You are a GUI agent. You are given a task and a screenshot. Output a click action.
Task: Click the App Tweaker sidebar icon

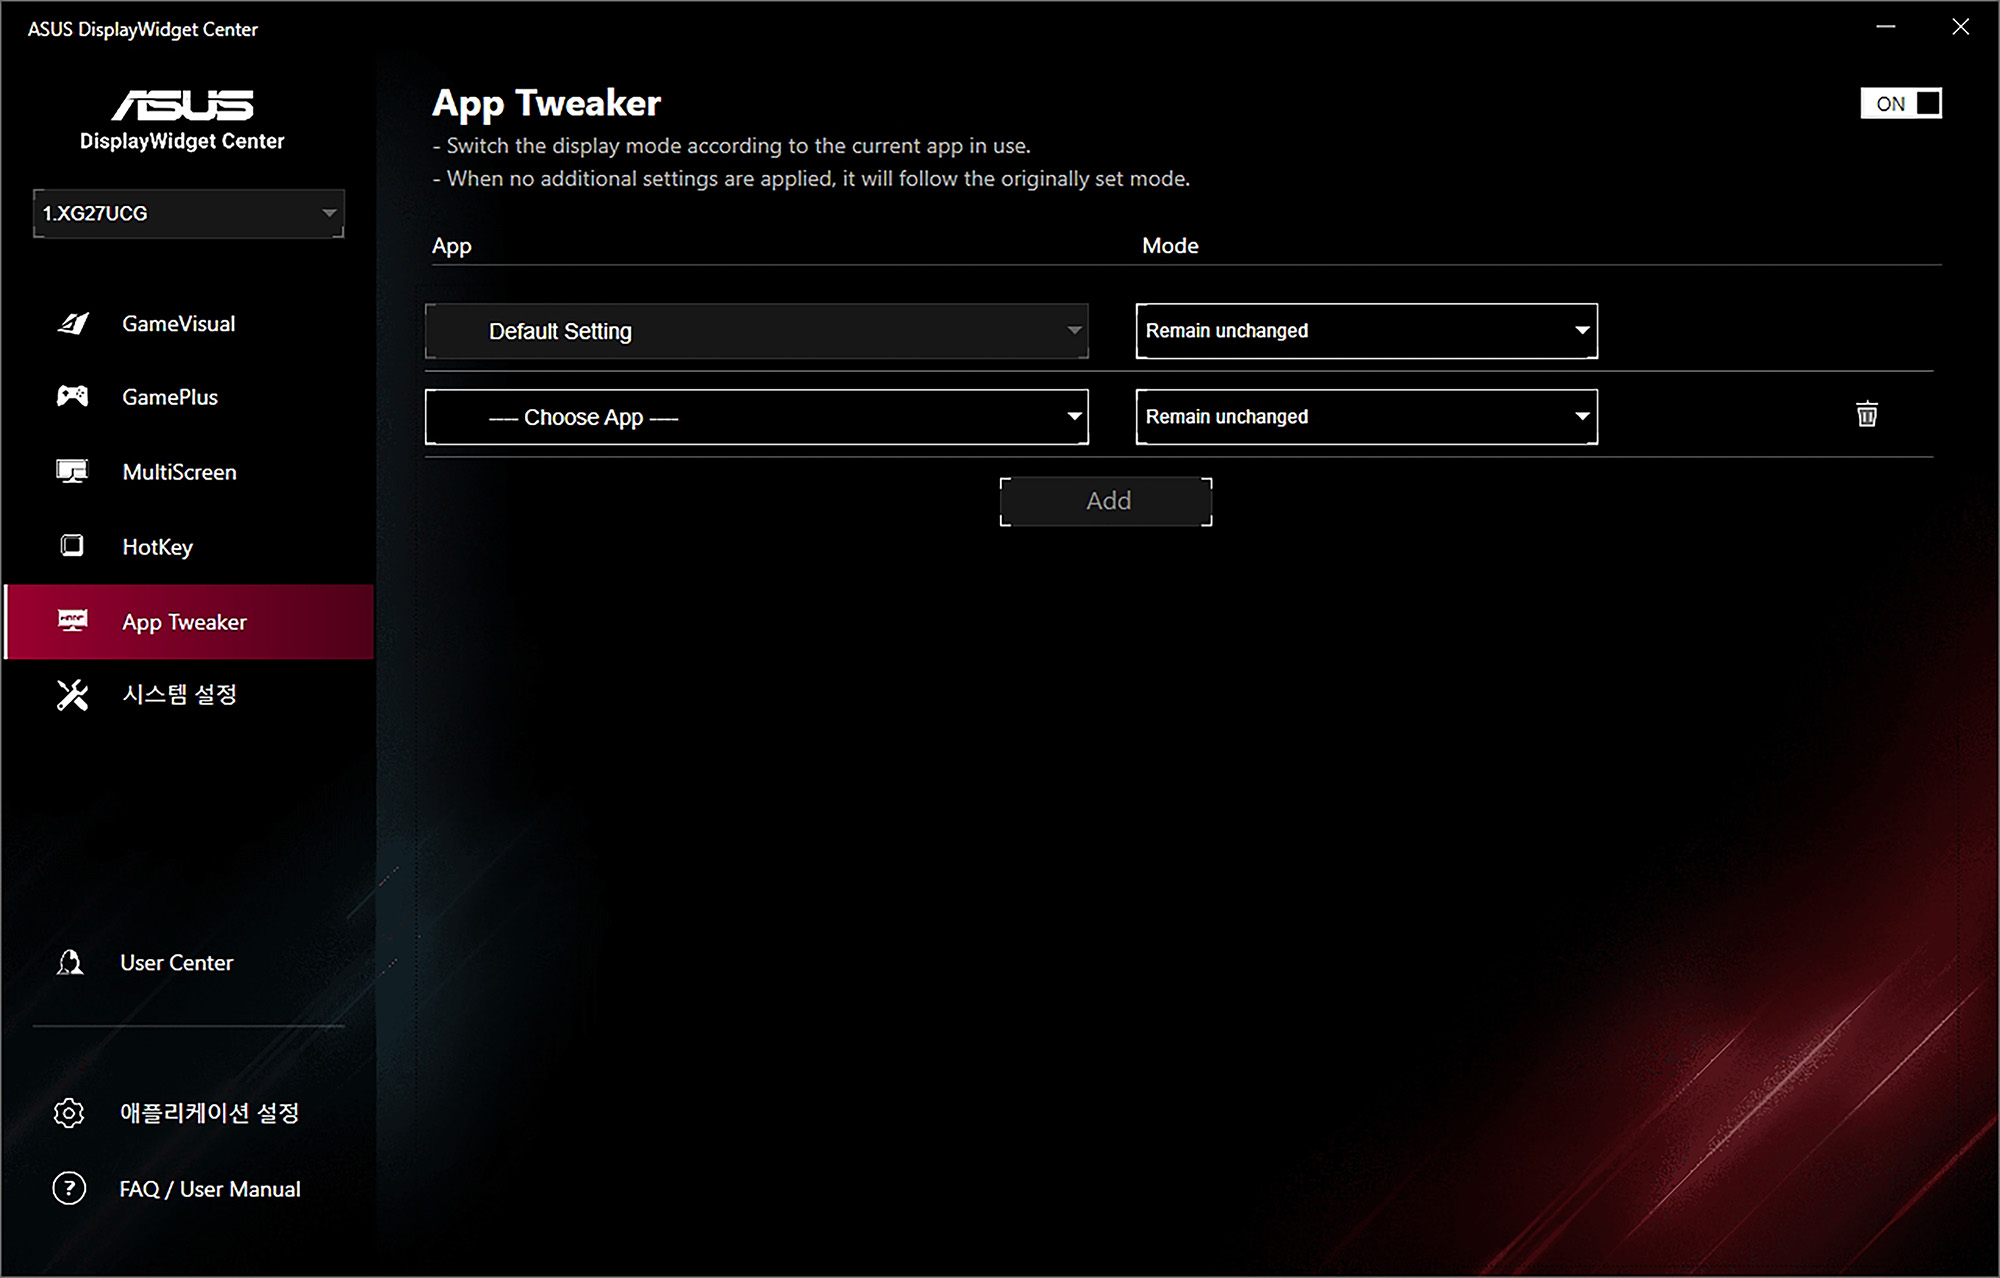tap(73, 621)
